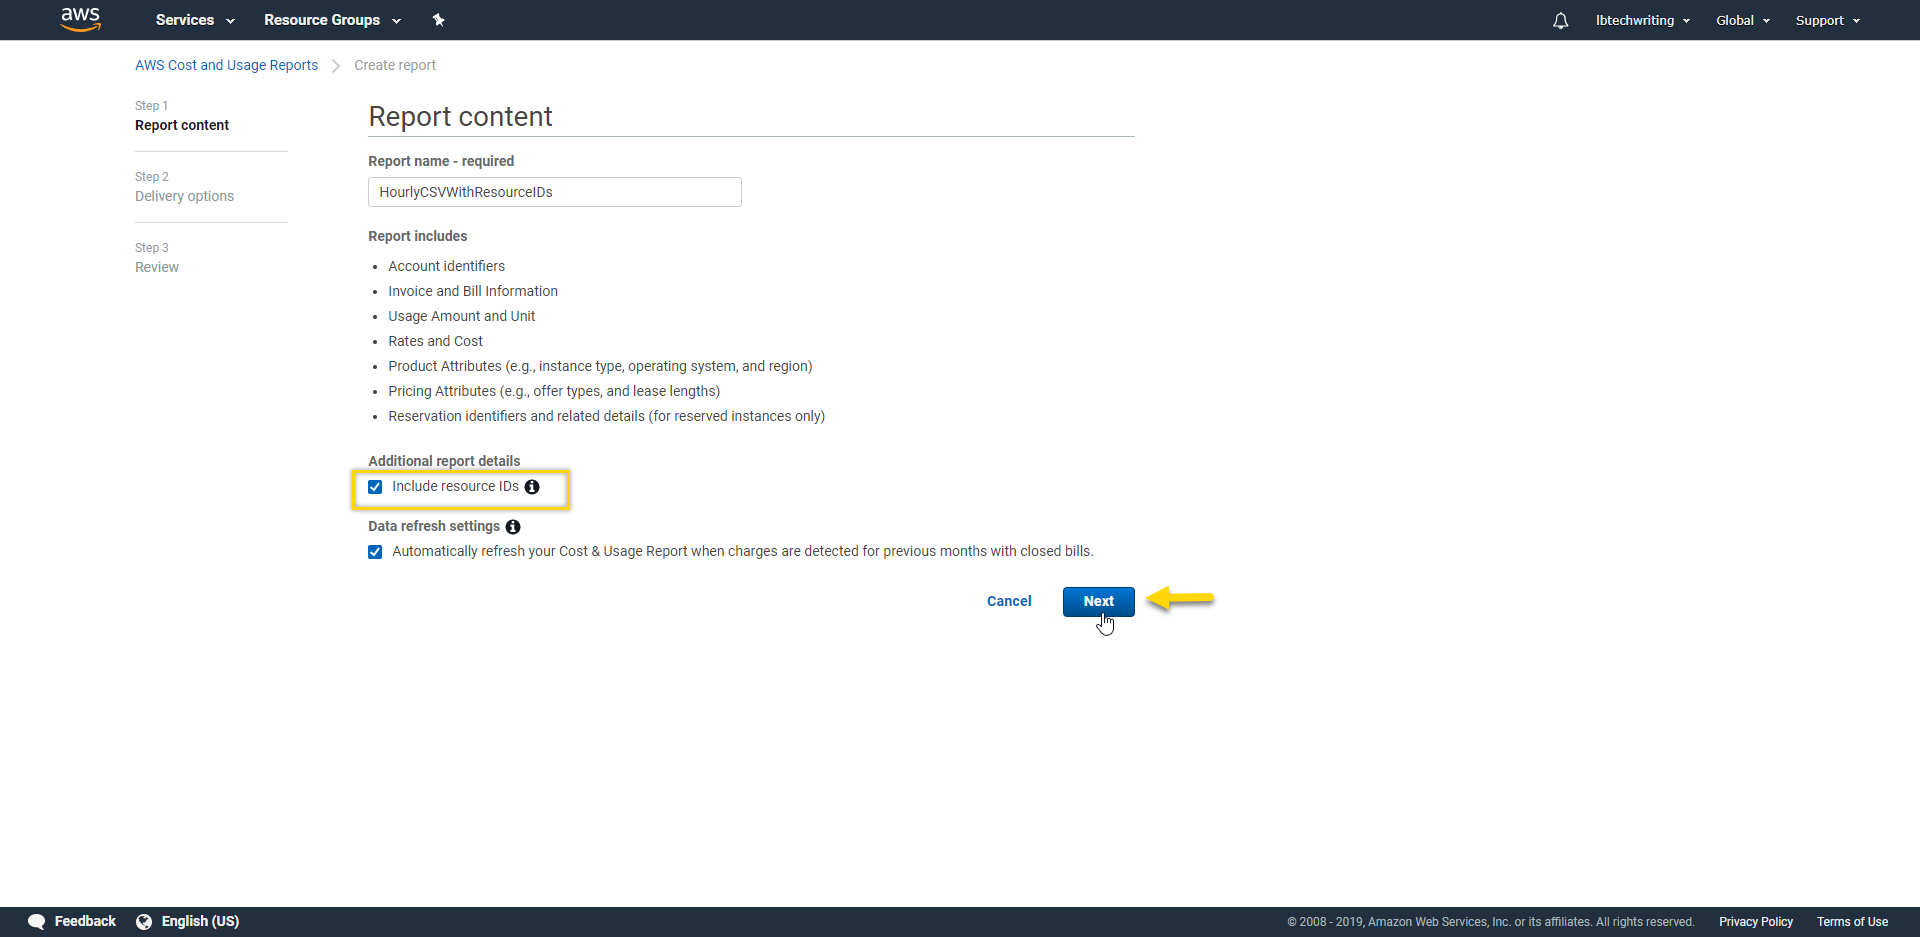The height and width of the screenshot is (937, 1920).
Task: Expand the Services menu
Action: (x=195, y=20)
